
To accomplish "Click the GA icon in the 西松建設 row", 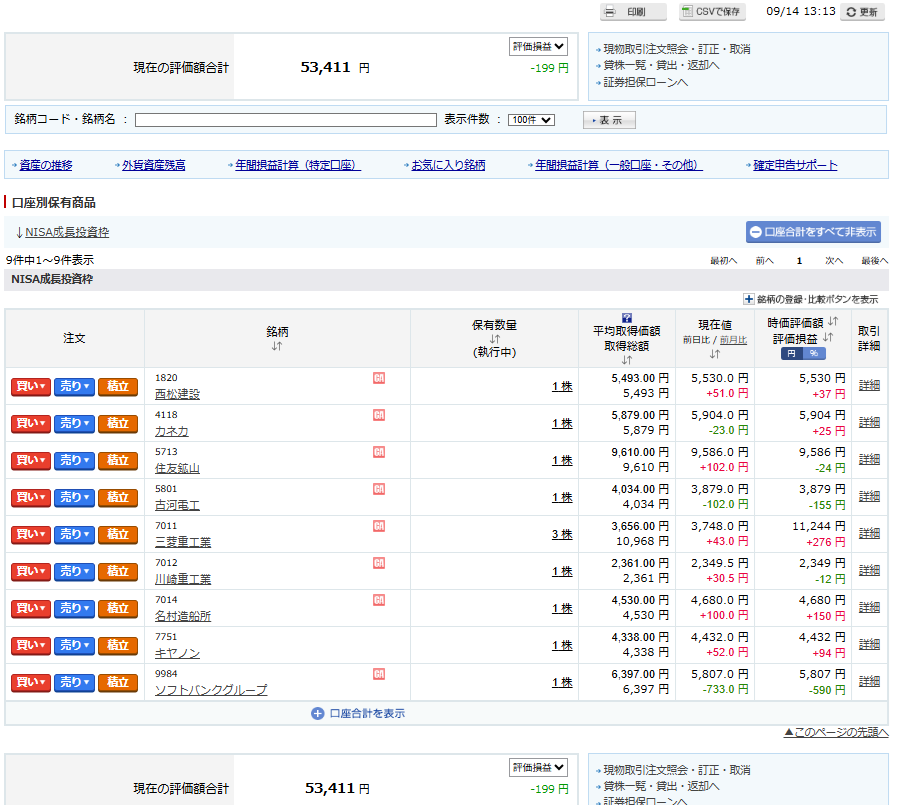I will (x=379, y=378).
